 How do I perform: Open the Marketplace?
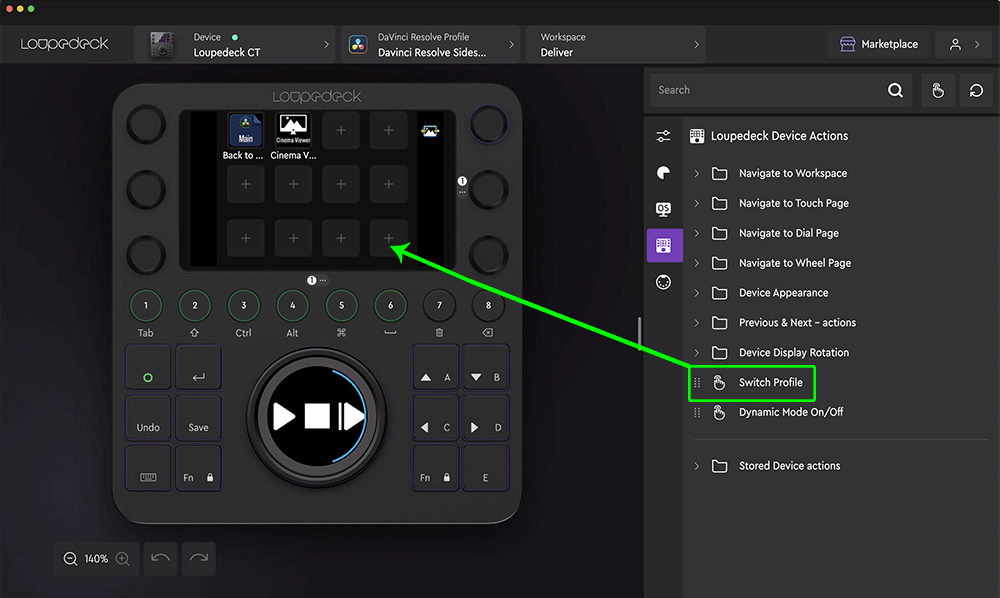[x=878, y=44]
